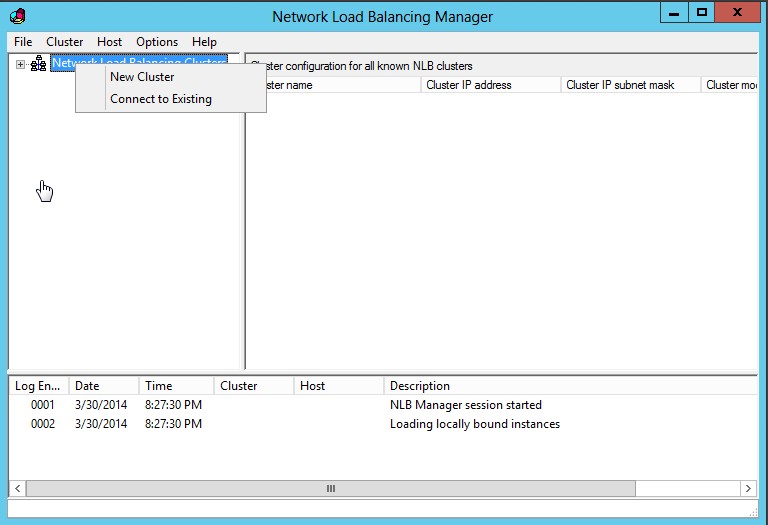Open the Options menu
Image resolution: width=768 pixels, height=525 pixels.
point(157,42)
